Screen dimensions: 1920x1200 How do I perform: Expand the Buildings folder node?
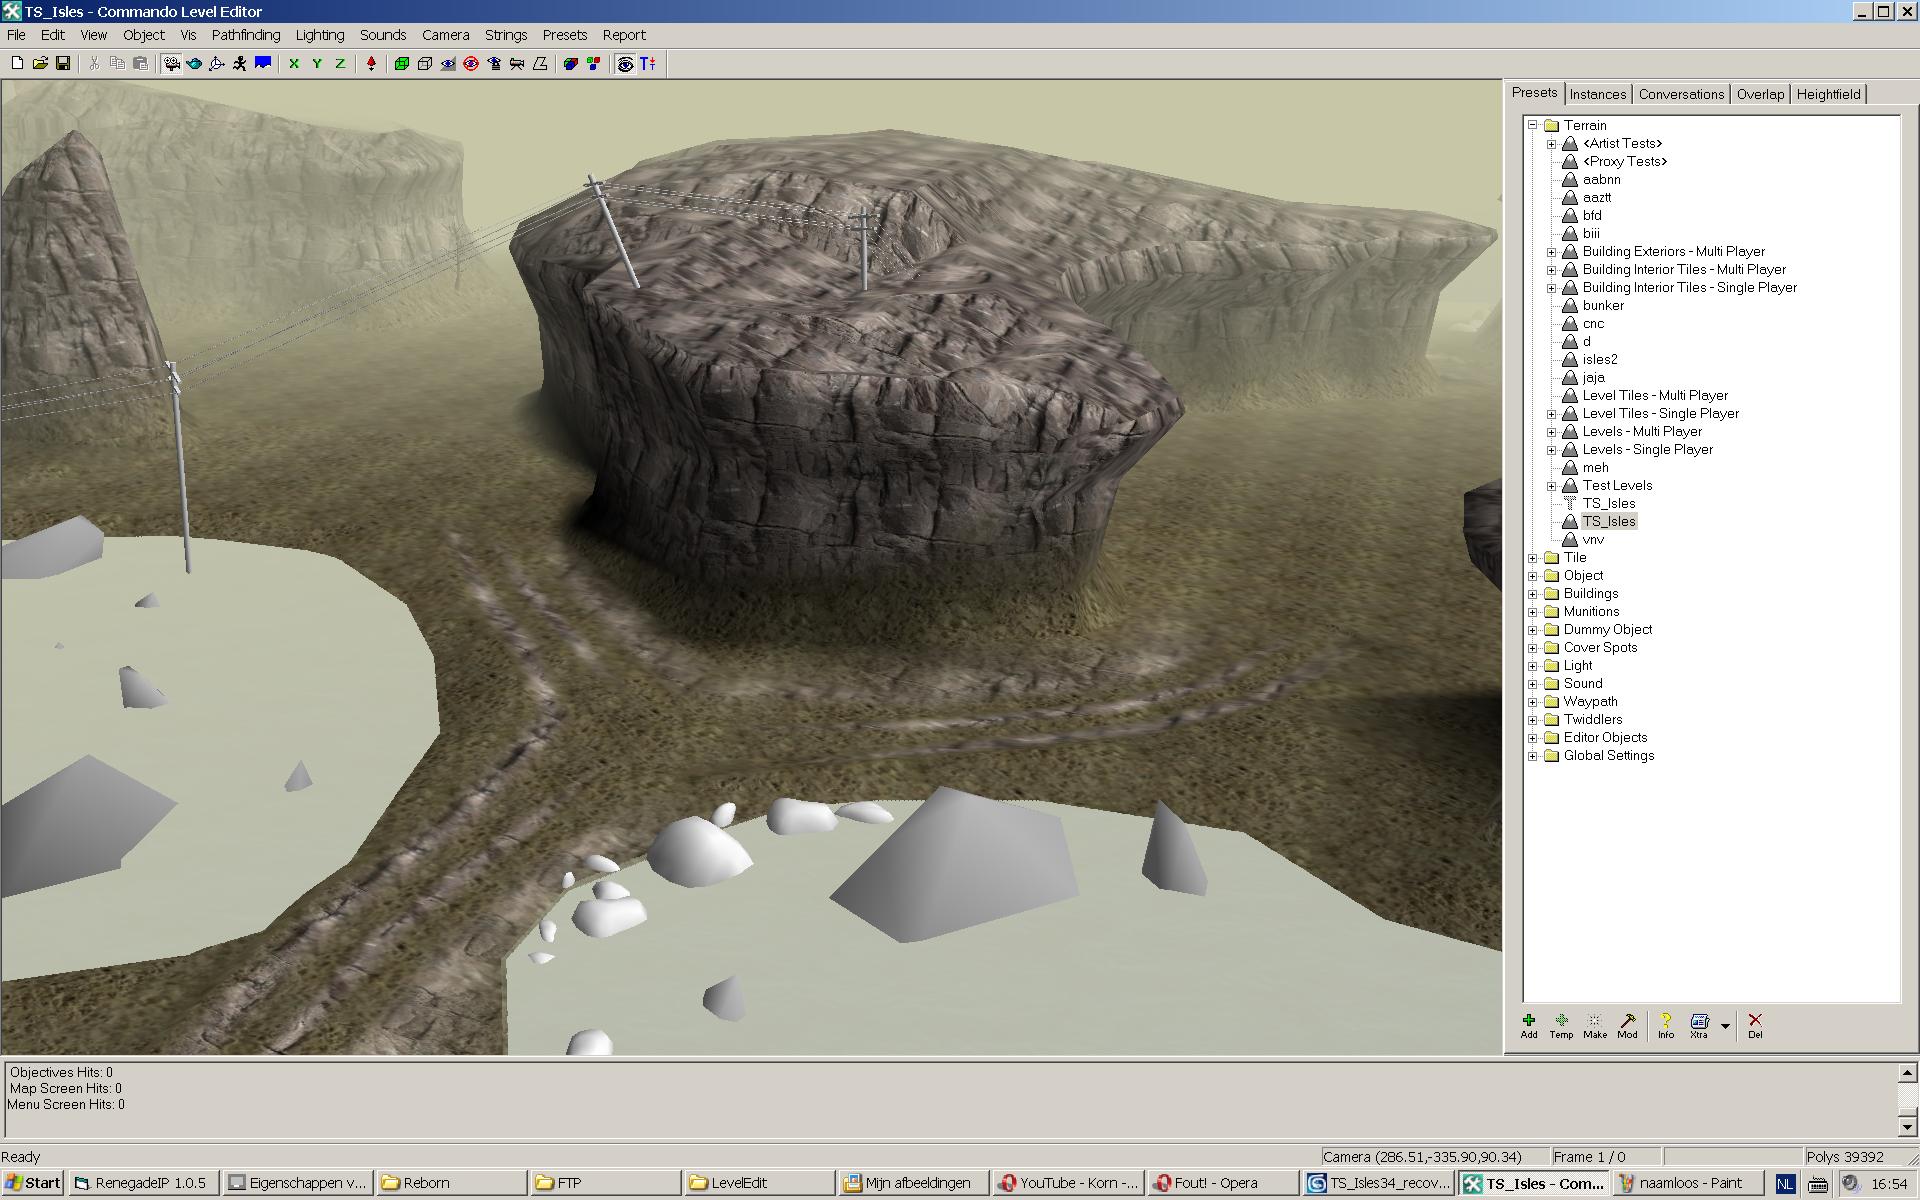click(x=1532, y=594)
